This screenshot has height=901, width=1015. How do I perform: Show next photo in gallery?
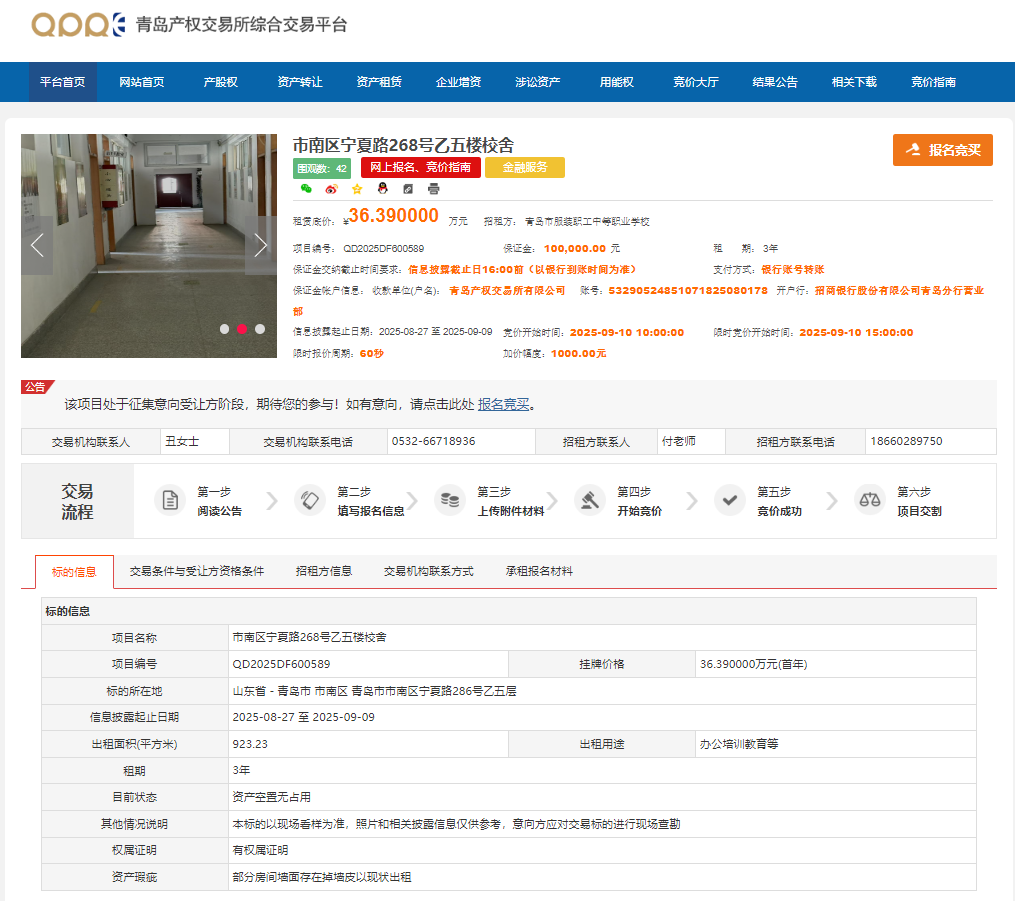click(x=260, y=245)
